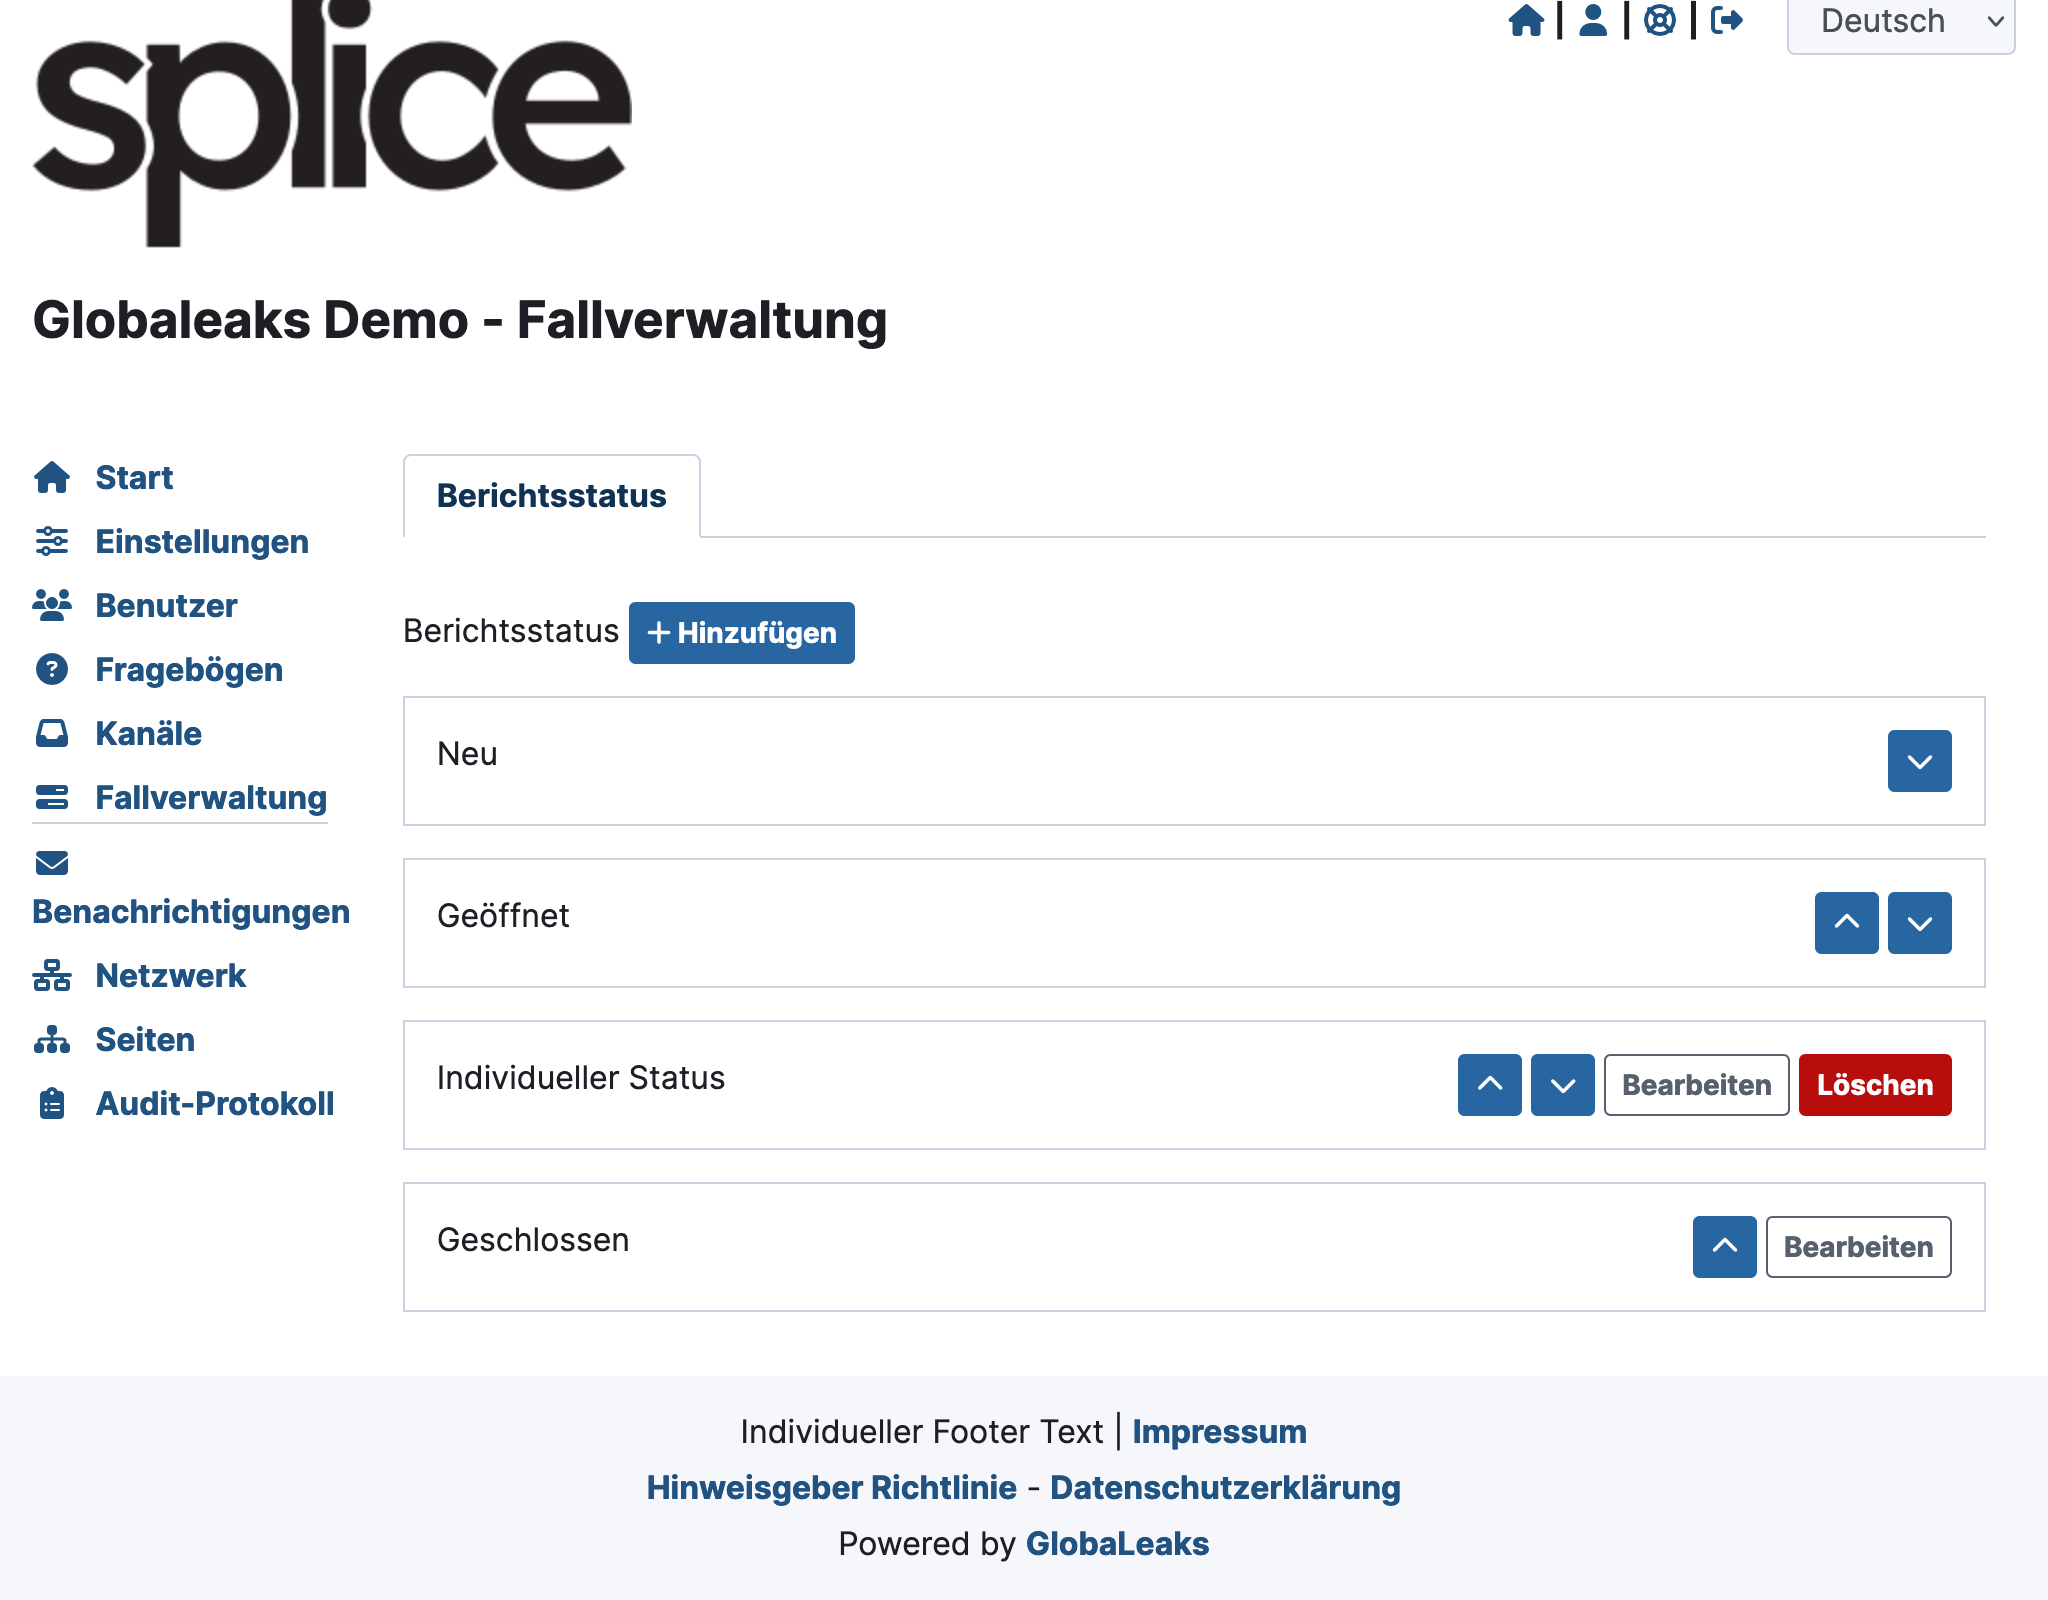Click sliders icon beside Einstellungen
Image resolution: width=2048 pixels, height=1600 pixels.
(52, 542)
